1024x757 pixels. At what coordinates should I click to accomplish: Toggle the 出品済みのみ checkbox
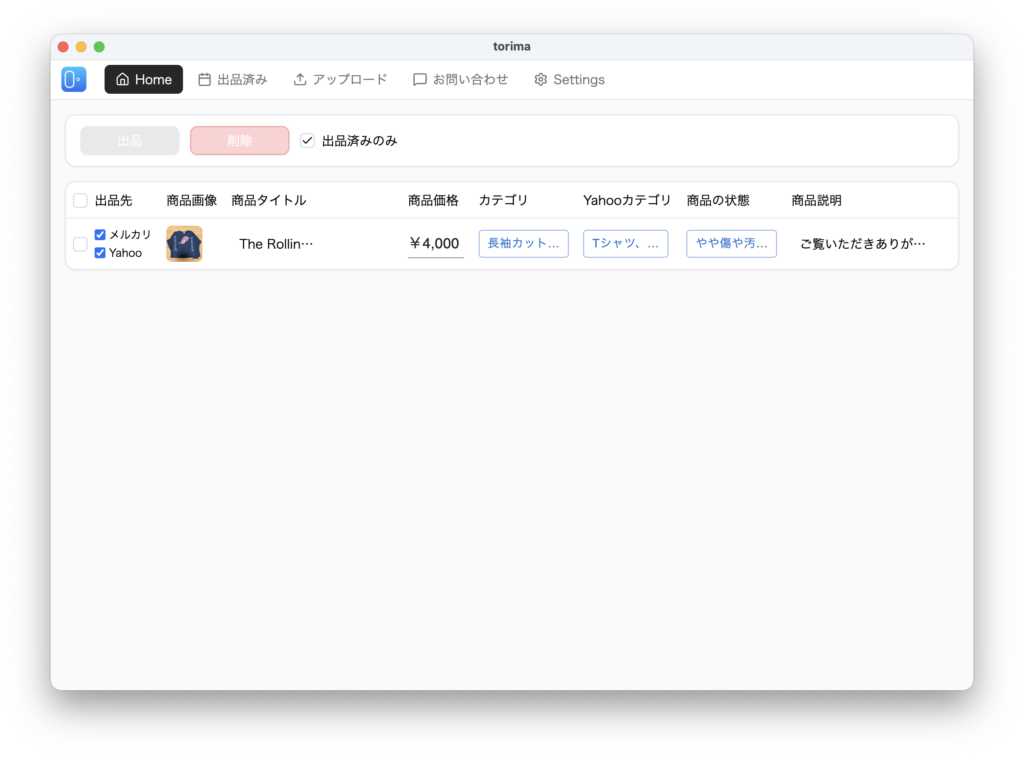308,141
